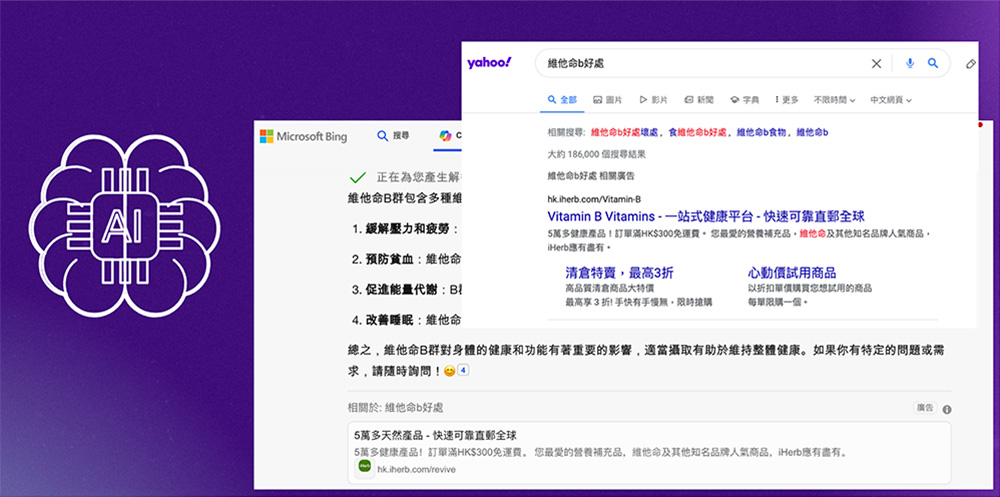Start Yahoo voice search with microphone
This screenshot has width=1000, height=497.
(x=910, y=63)
